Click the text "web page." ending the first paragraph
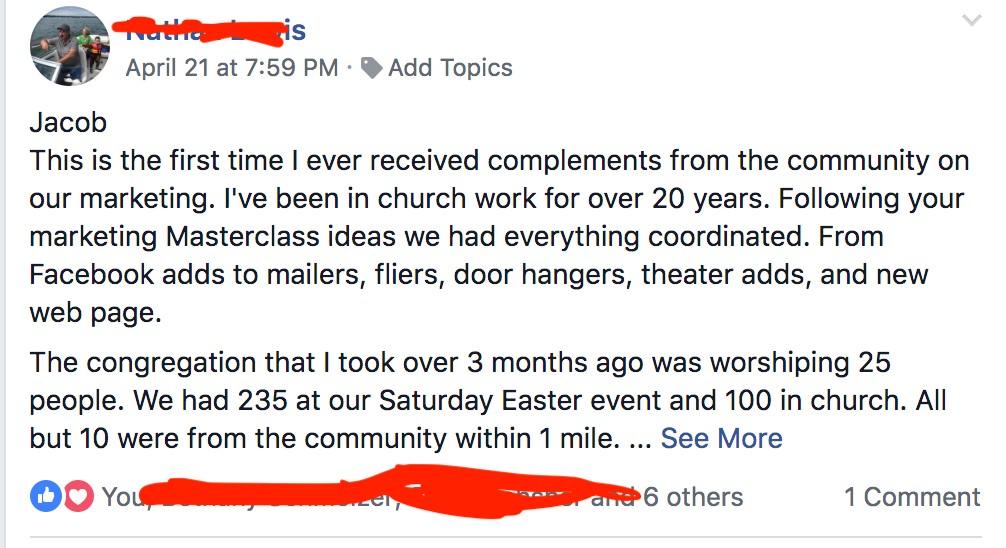The width and height of the screenshot is (1006, 548). click(94, 312)
